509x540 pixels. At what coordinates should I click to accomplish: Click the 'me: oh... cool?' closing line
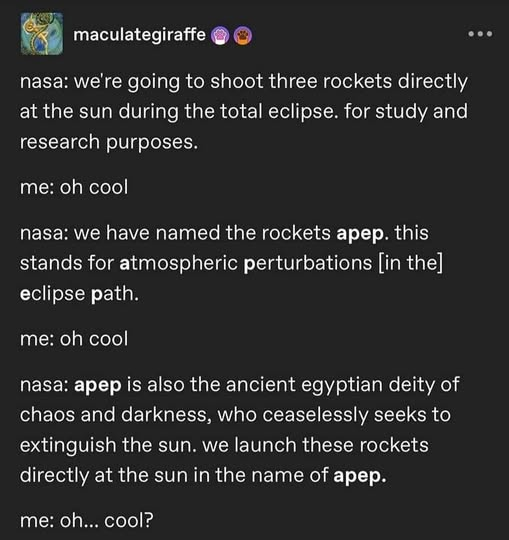[86, 520]
